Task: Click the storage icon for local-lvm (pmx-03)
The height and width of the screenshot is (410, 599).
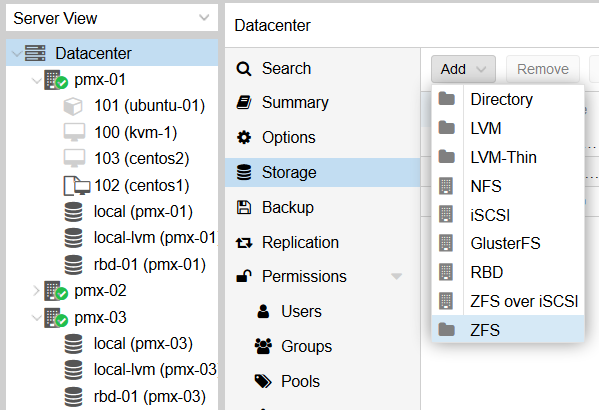Action: tap(73, 369)
